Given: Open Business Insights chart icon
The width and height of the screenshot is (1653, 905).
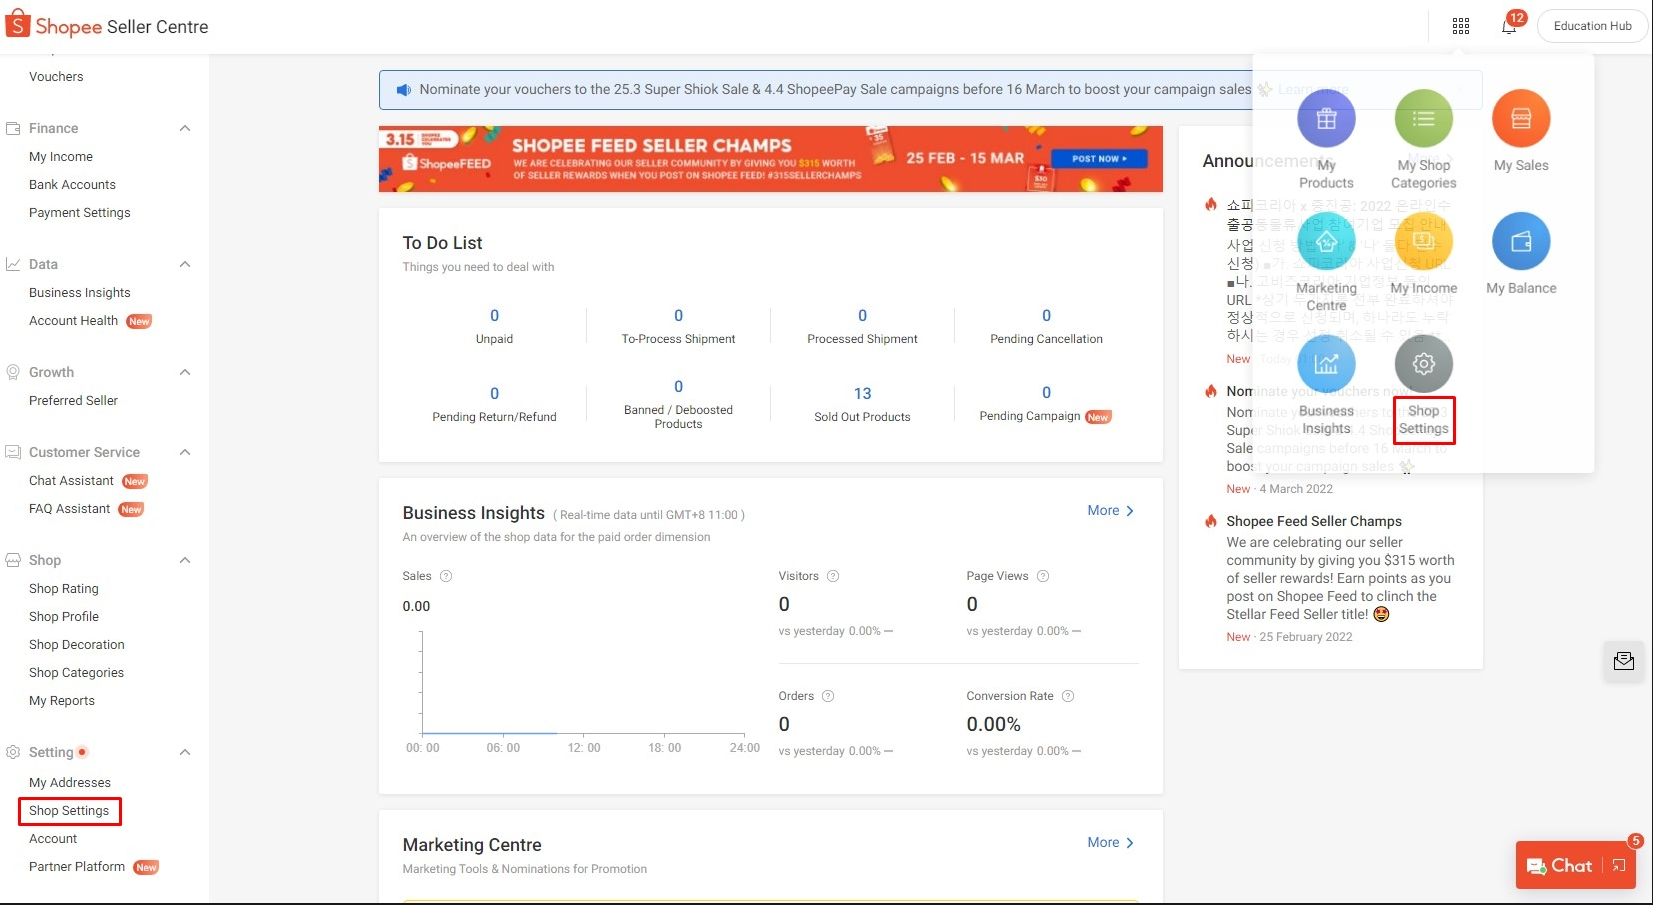Looking at the screenshot, I should [x=1326, y=364].
